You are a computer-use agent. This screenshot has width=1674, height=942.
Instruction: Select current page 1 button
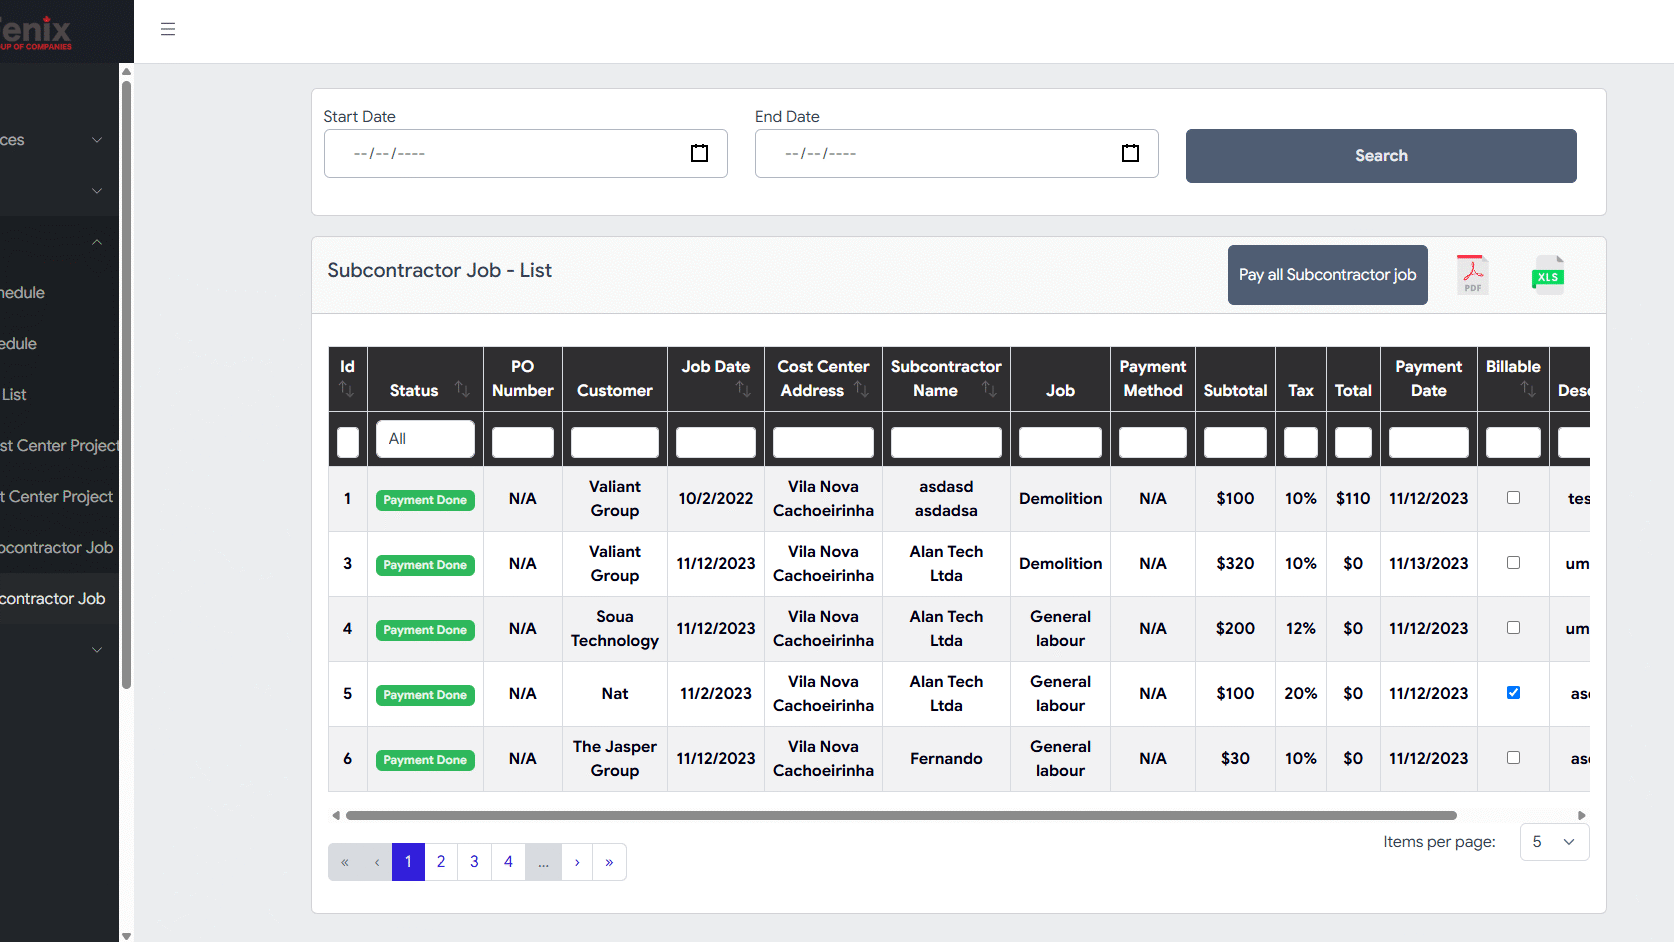click(408, 862)
